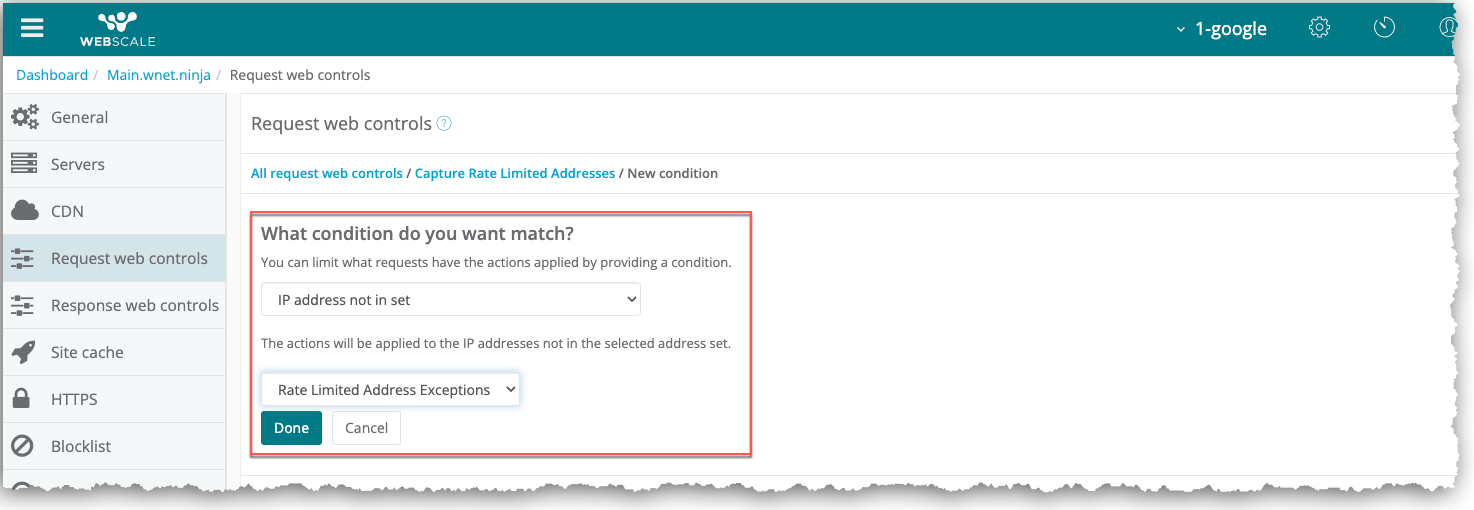The width and height of the screenshot is (1474, 510).
Task: Select Response web controls in sidebar
Action: 134,305
